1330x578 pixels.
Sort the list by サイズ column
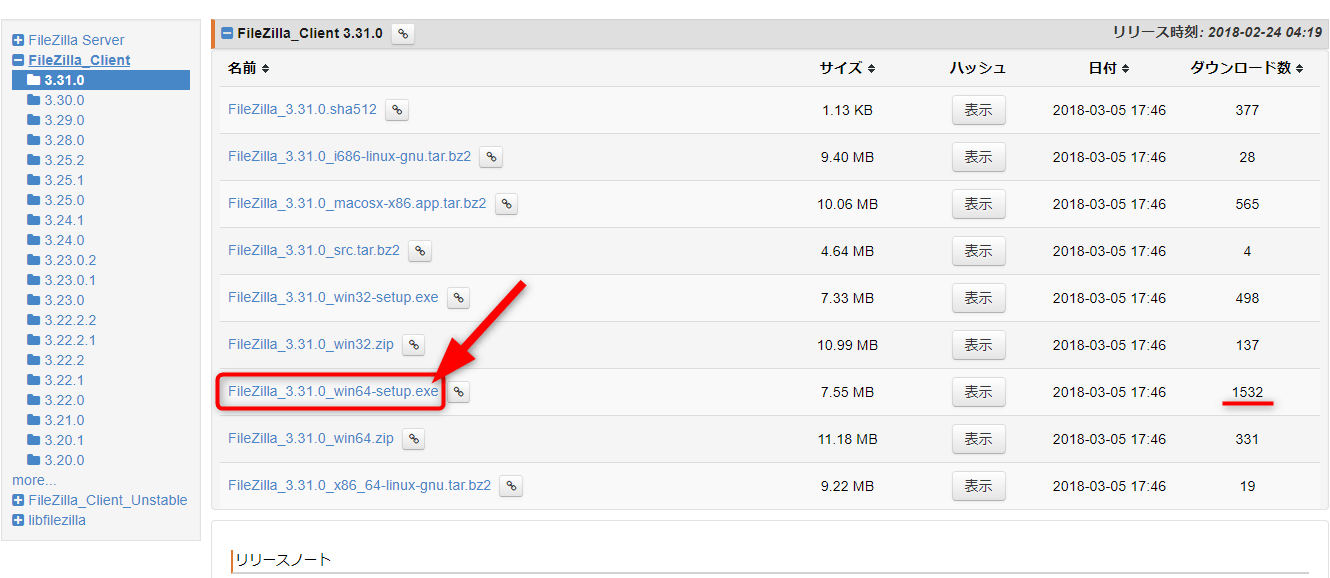coord(847,68)
